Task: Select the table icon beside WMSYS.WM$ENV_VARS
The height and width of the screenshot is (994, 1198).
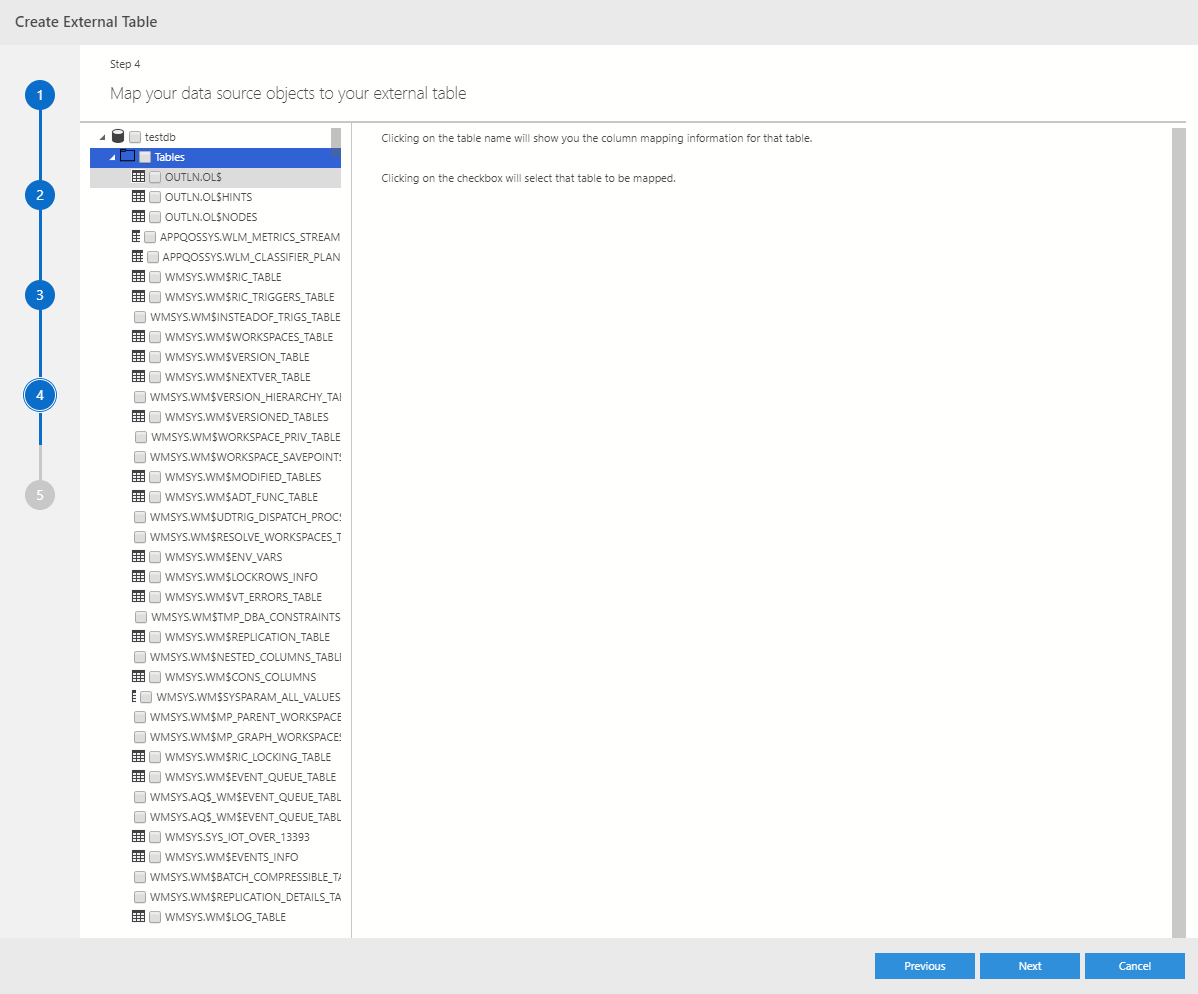Action: [138, 556]
